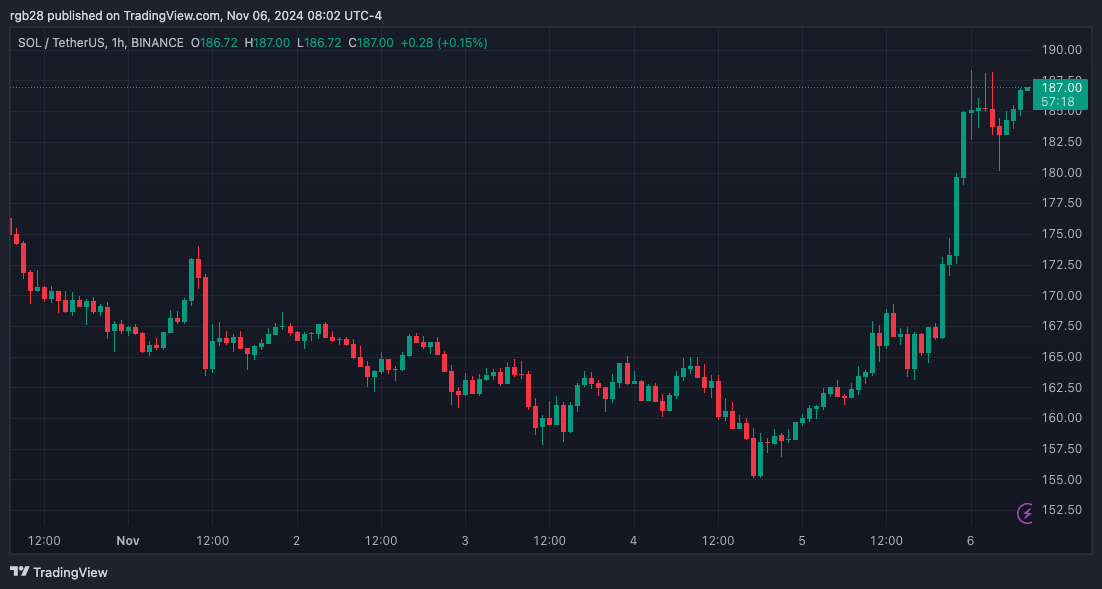Click the purple lightning bolt icon
Screen dimensions: 1102x589
pyautogui.click(x=1025, y=513)
